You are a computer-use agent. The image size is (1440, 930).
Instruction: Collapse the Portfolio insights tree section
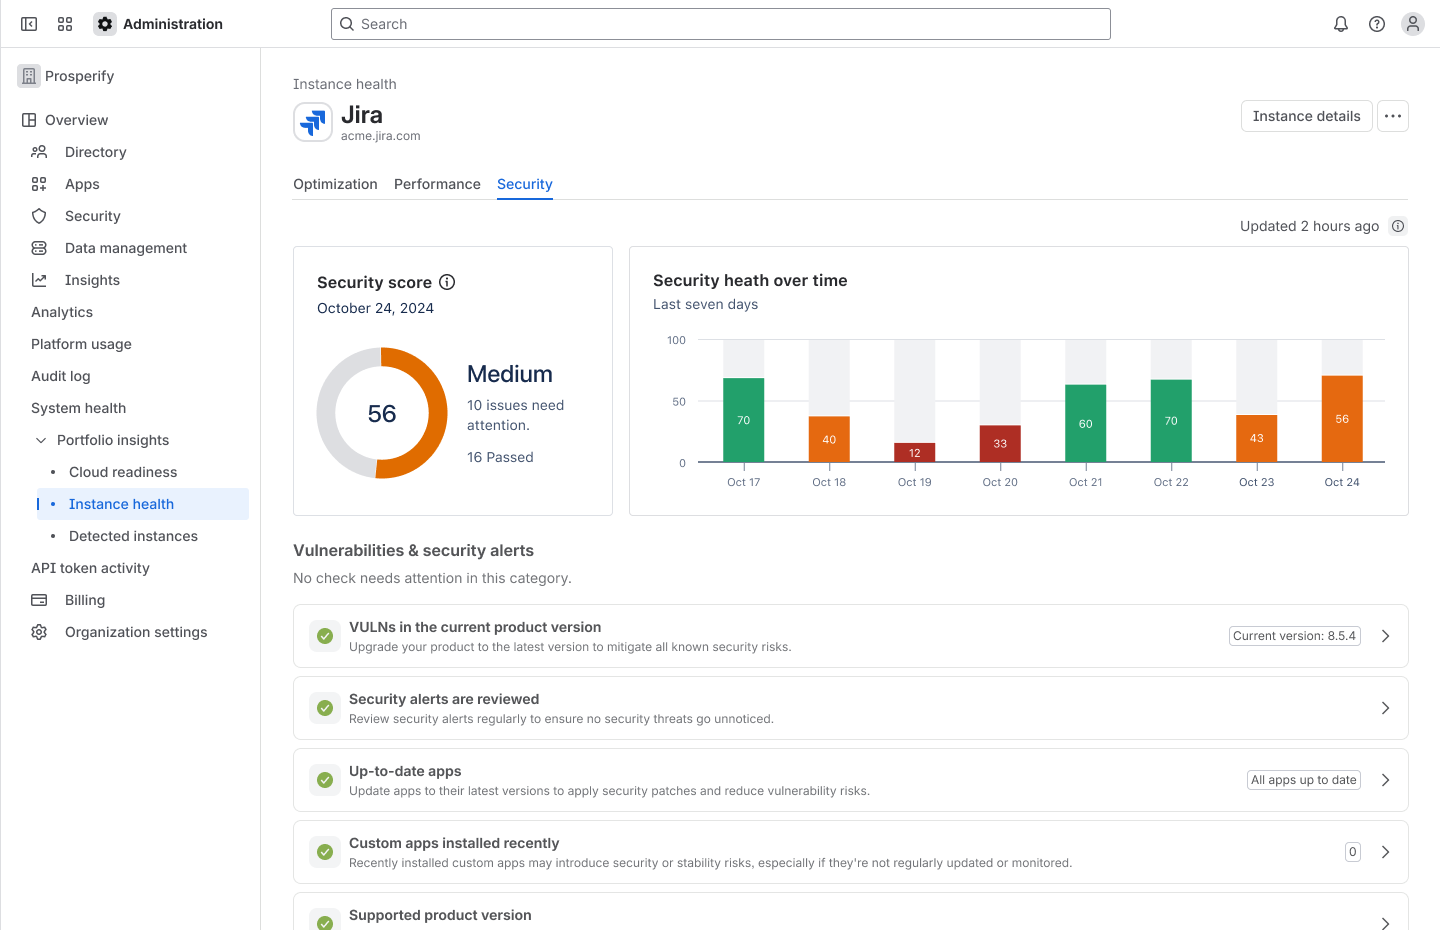coord(40,440)
